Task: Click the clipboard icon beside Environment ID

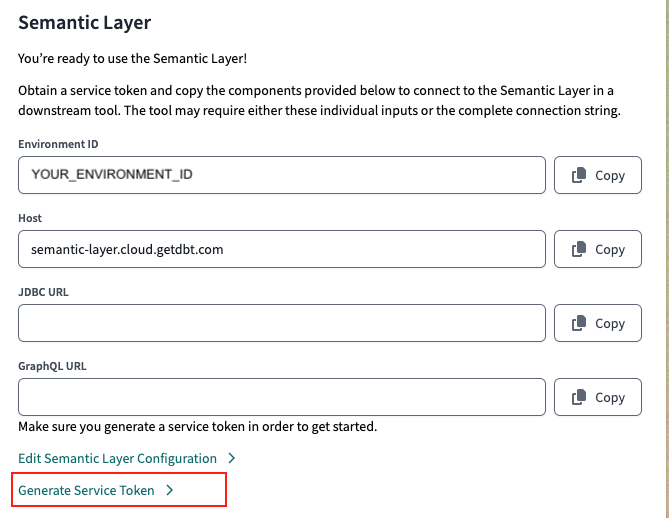Action: tap(579, 175)
